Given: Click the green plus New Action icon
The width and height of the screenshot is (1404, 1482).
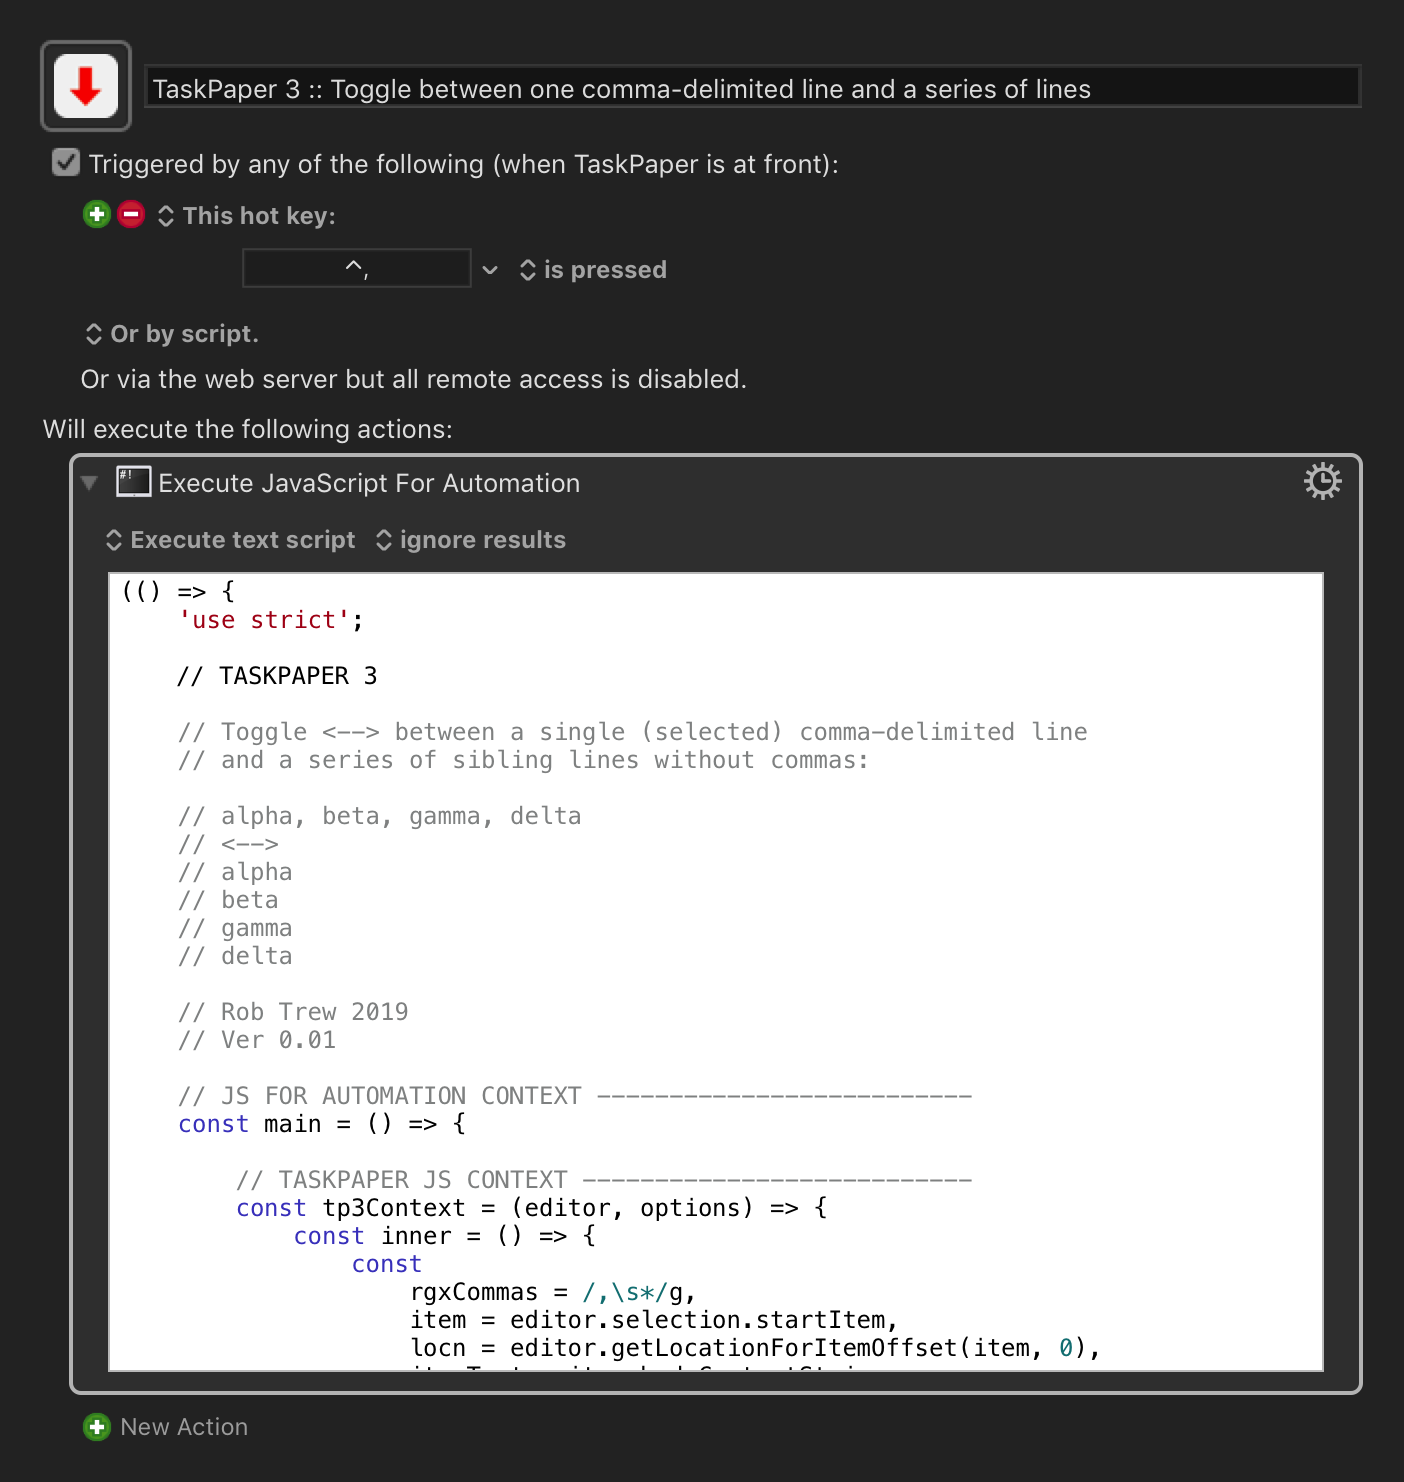Looking at the screenshot, I should pyautogui.click(x=97, y=1427).
